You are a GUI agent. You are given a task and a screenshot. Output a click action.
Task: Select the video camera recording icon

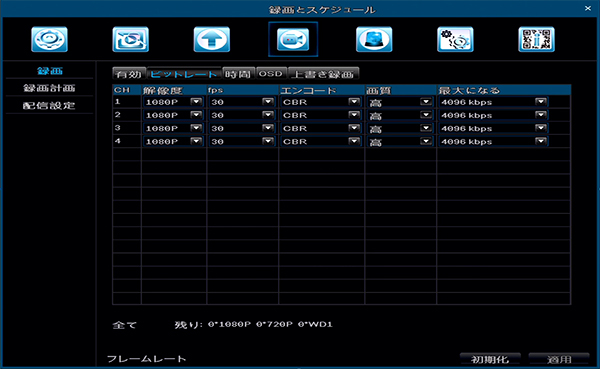293,39
